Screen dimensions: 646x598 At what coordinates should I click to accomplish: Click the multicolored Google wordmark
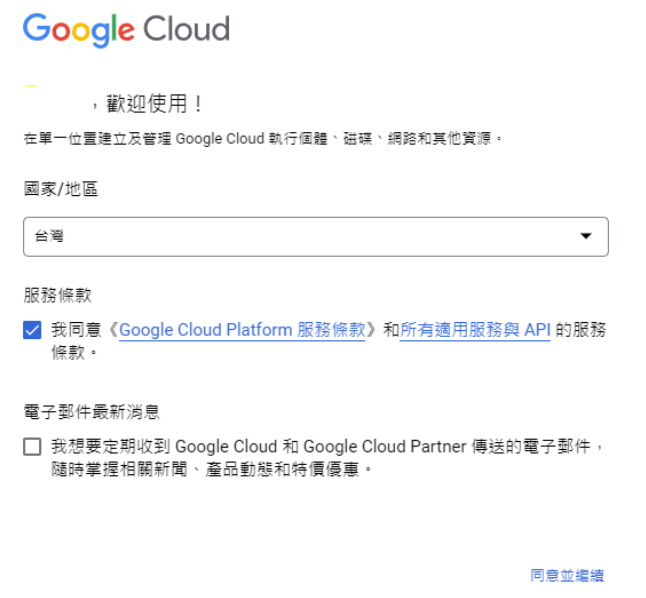pos(79,30)
